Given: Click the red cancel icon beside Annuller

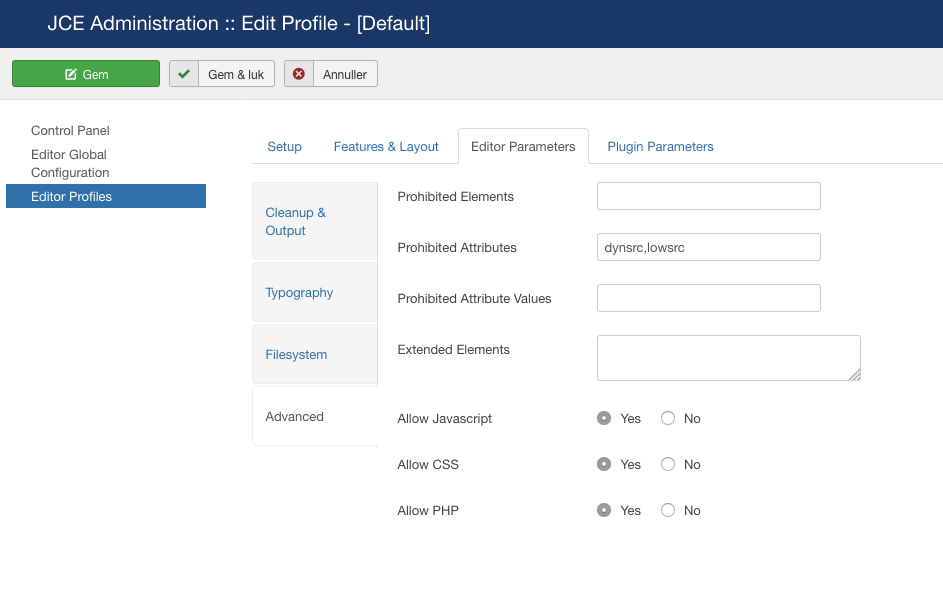Looking at the screenshot, I should tap(298, 74).
